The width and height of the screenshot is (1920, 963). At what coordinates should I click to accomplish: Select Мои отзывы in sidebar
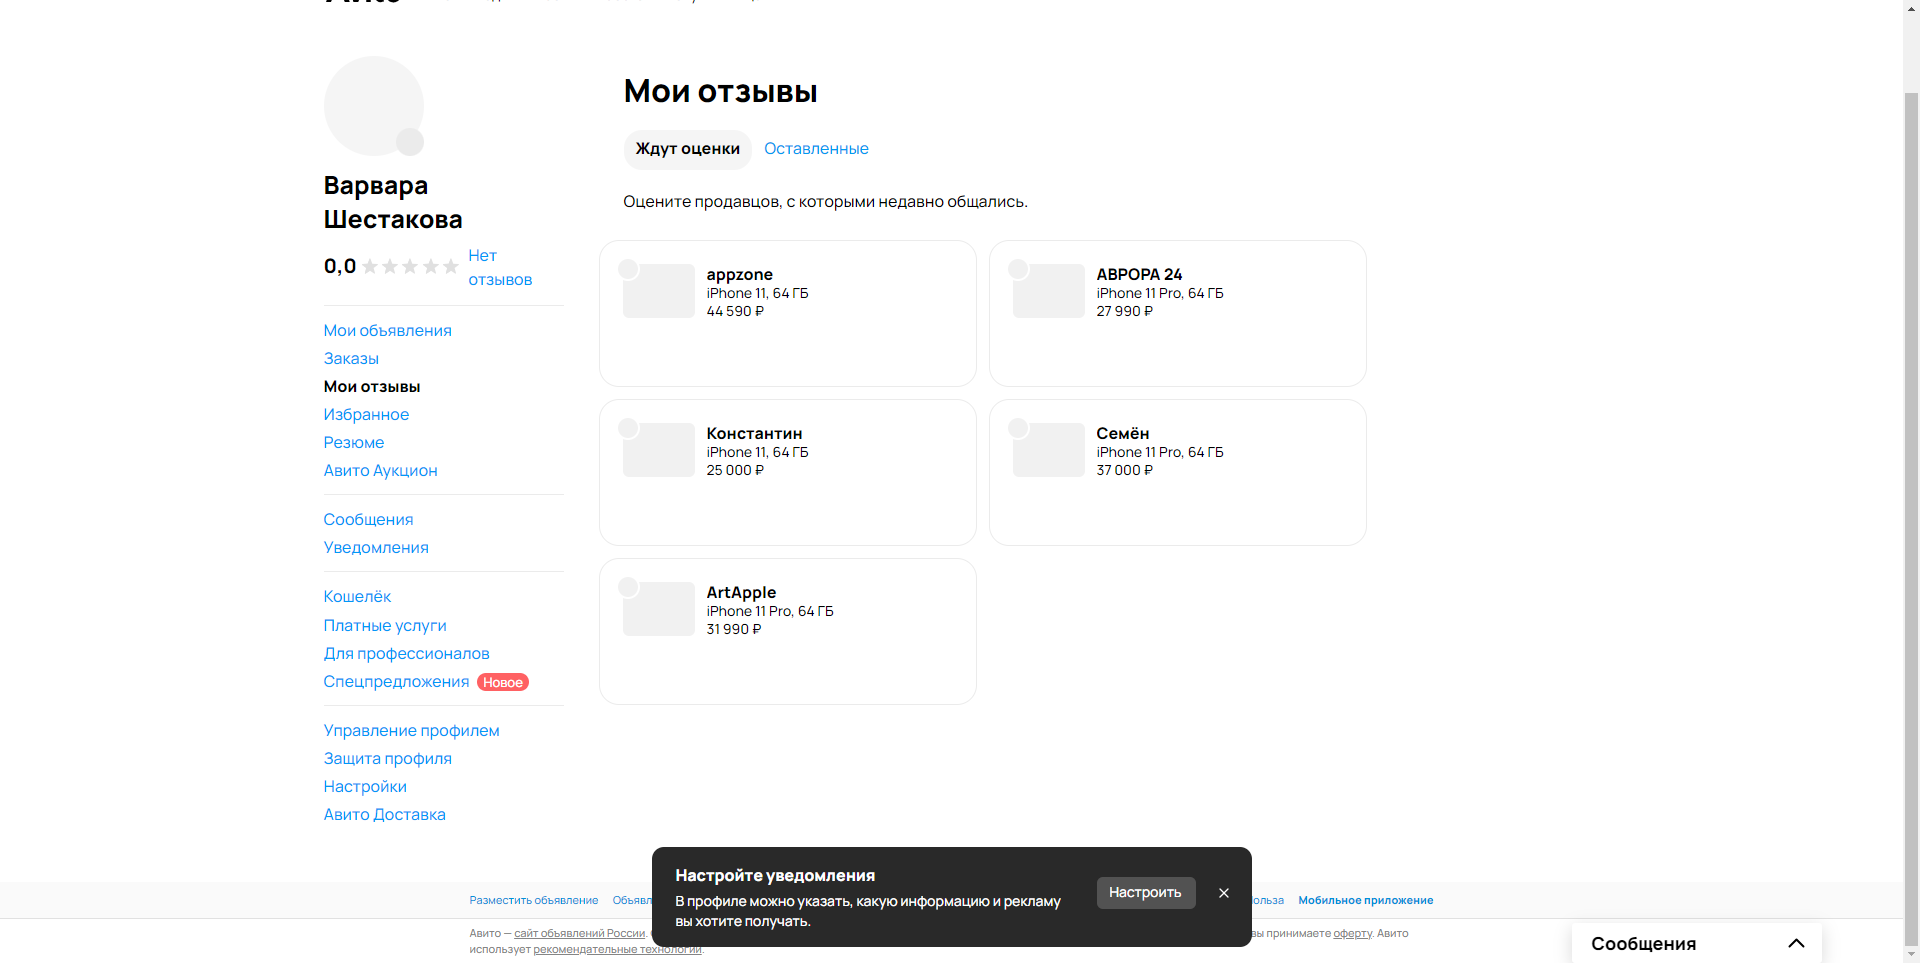click(x=372, y=387)
